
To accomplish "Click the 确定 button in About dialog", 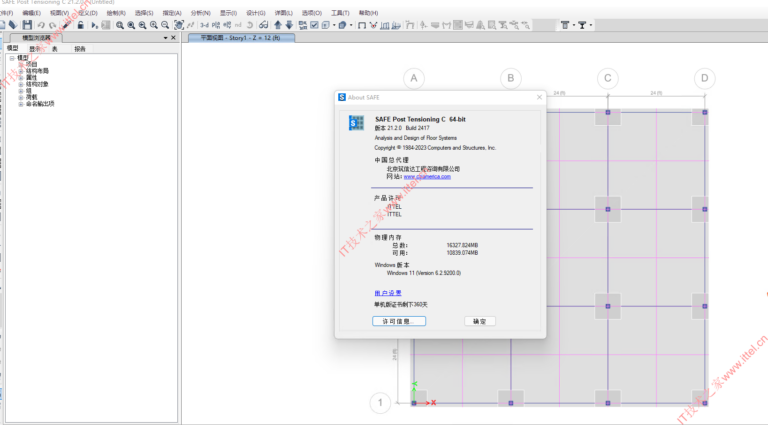I will [x=479, y=321].
